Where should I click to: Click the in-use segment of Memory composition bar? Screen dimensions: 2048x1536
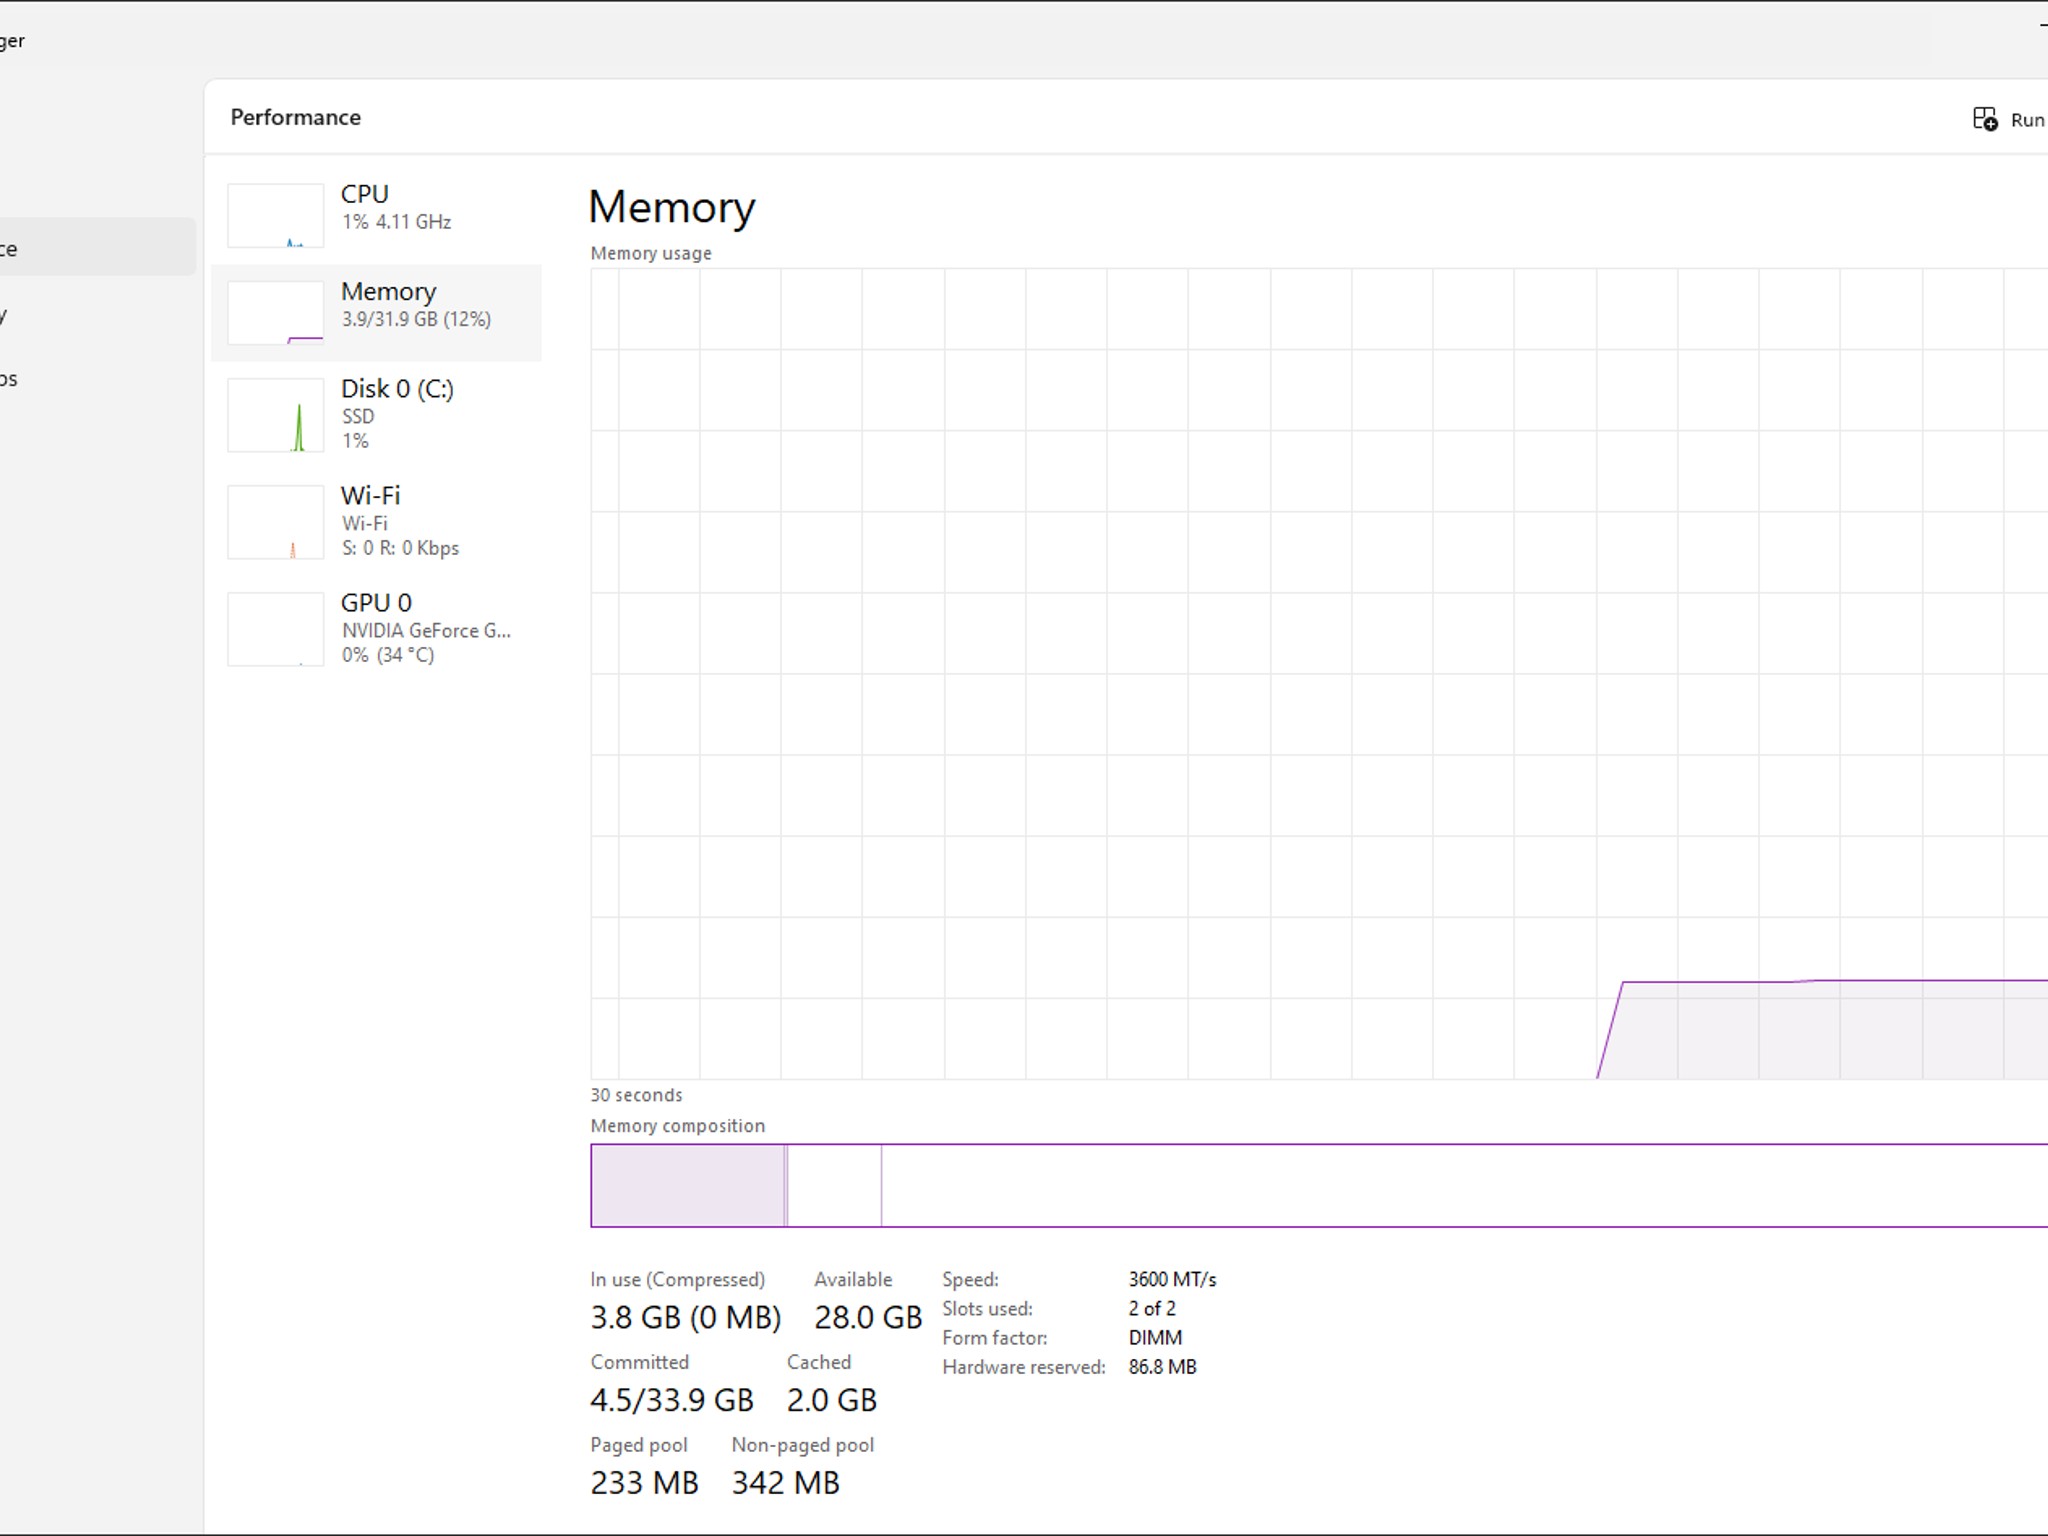pos(688,1185)
